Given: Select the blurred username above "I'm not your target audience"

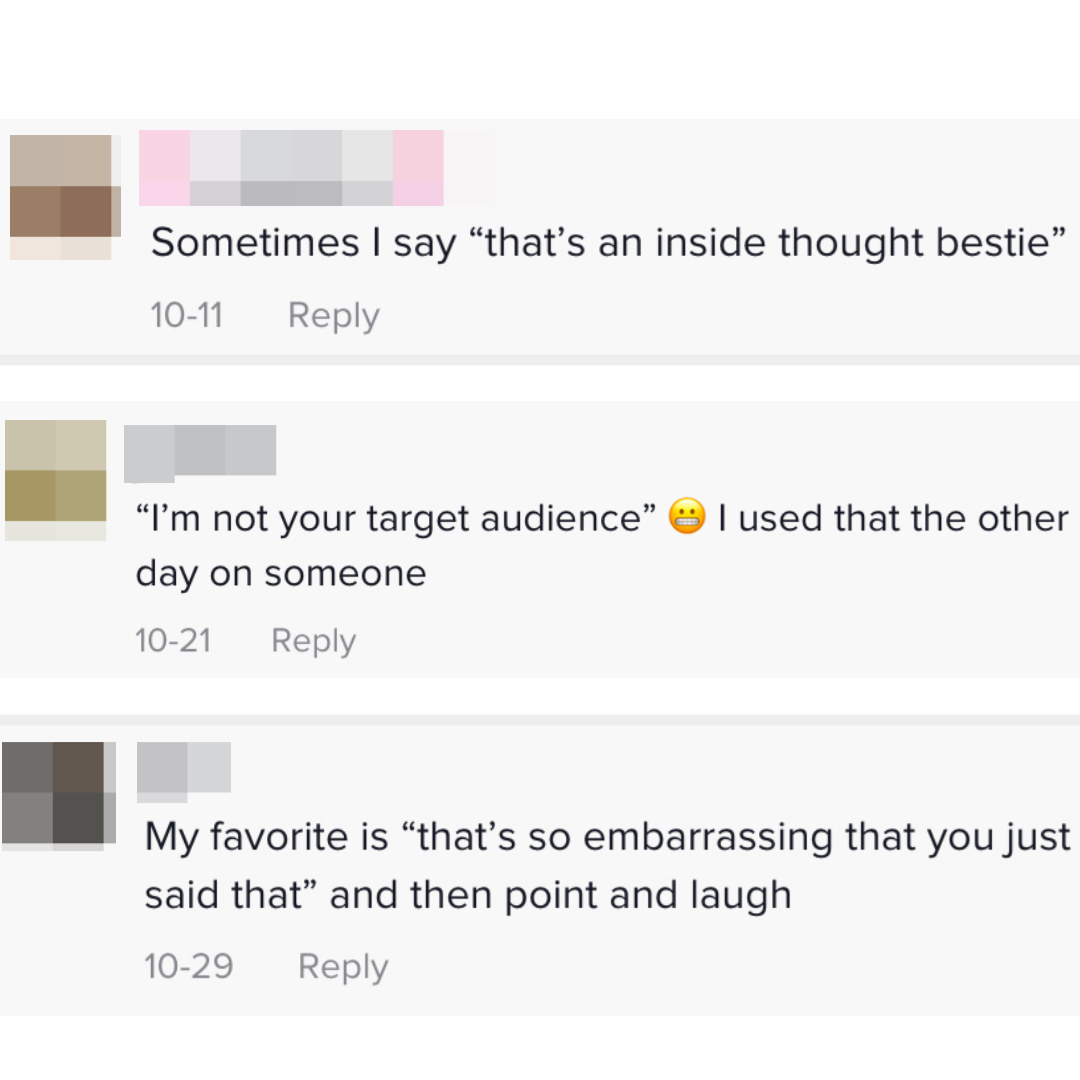Looking at the screenshot, I should click(200, 451).
